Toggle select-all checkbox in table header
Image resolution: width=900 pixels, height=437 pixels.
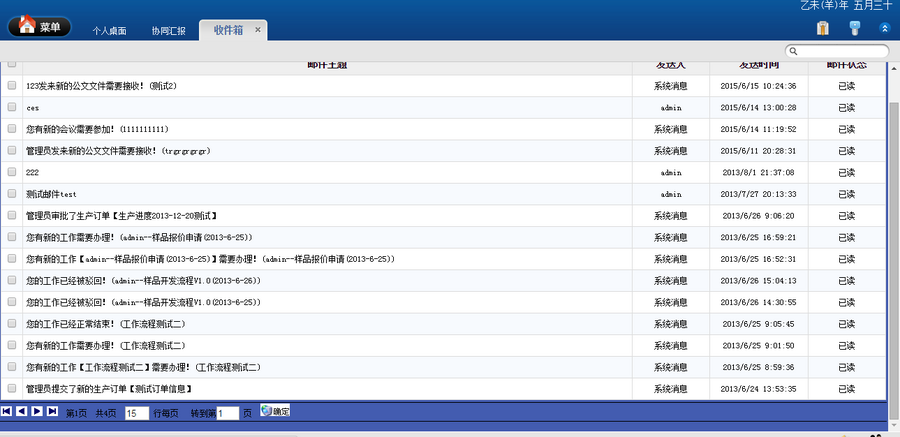(x=12, y=64)
